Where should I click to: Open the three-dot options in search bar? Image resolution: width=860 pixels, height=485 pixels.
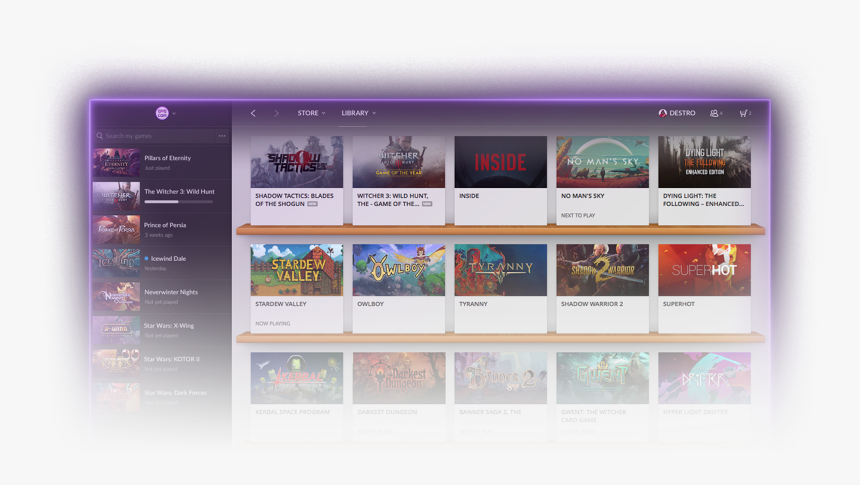tap(222, 136)
